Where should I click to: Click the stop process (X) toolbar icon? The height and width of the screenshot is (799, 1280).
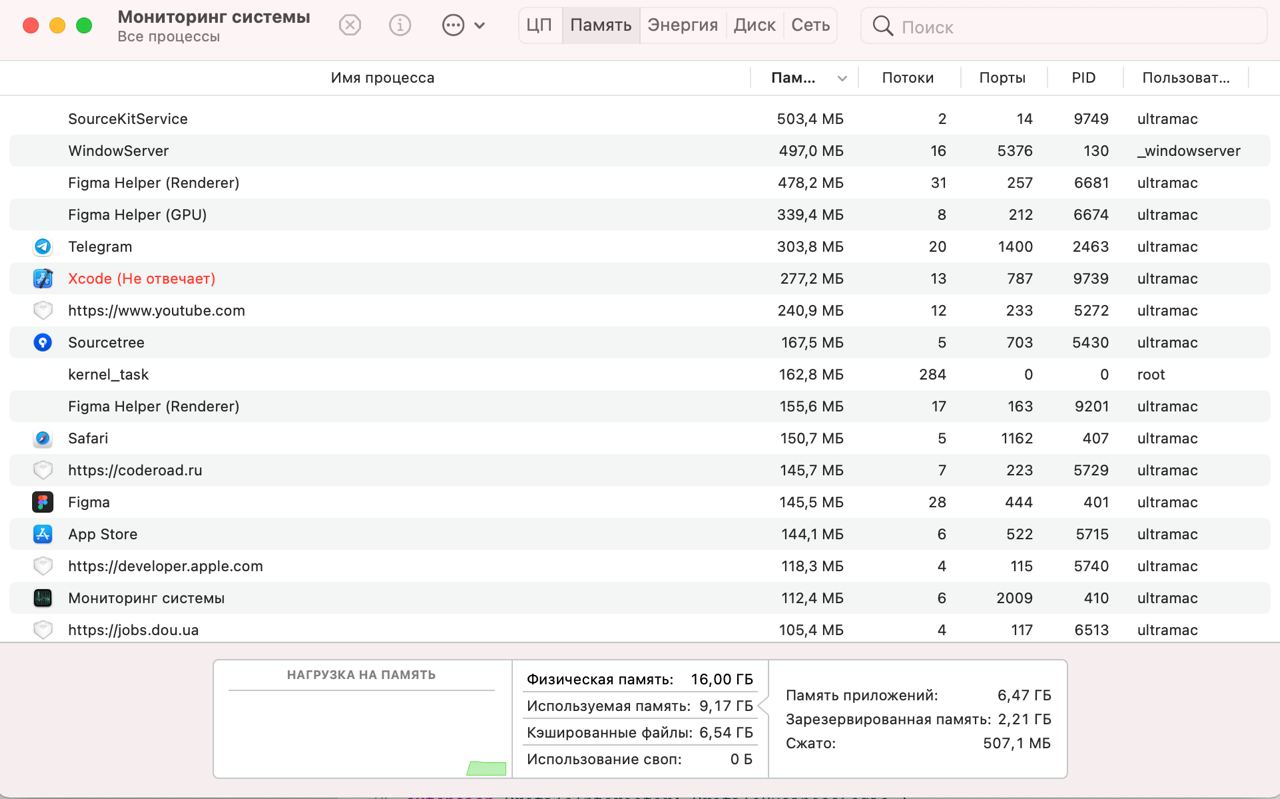pos(349,26)
